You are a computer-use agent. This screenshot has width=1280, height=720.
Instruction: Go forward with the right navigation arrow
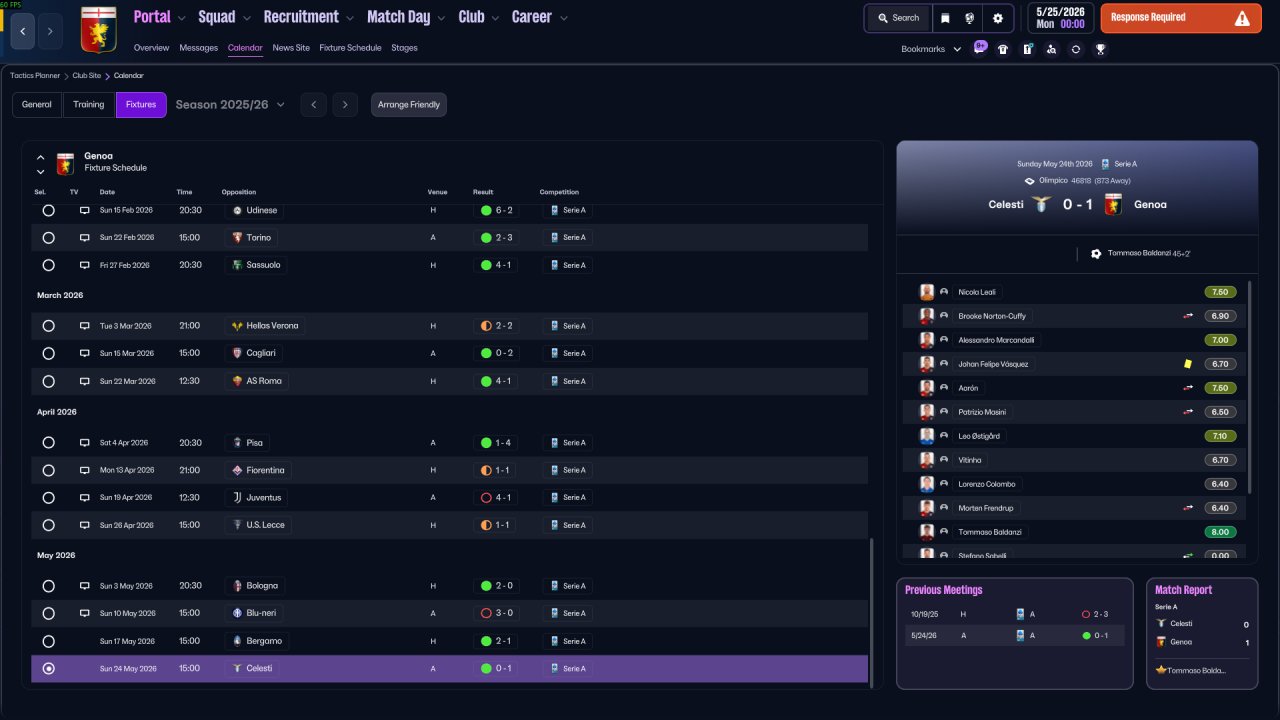(x=50, y=32)
